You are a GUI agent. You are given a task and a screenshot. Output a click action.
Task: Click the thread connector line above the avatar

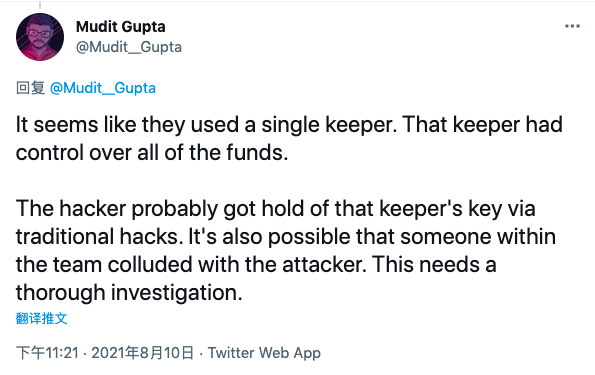pos(40,5)
